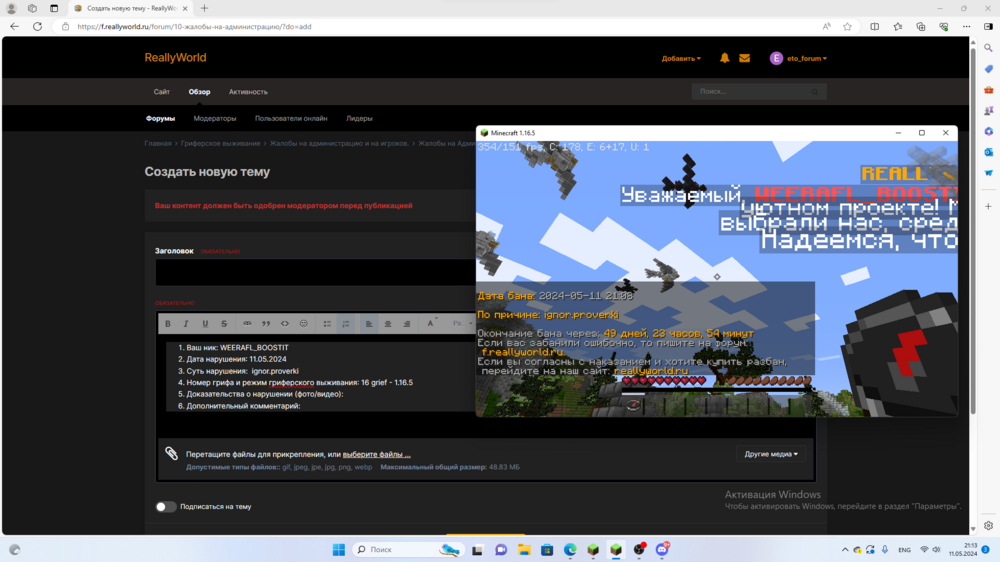Open the font color tool
This screenshot has width=1000, height=562.
(x=431, y=323)
